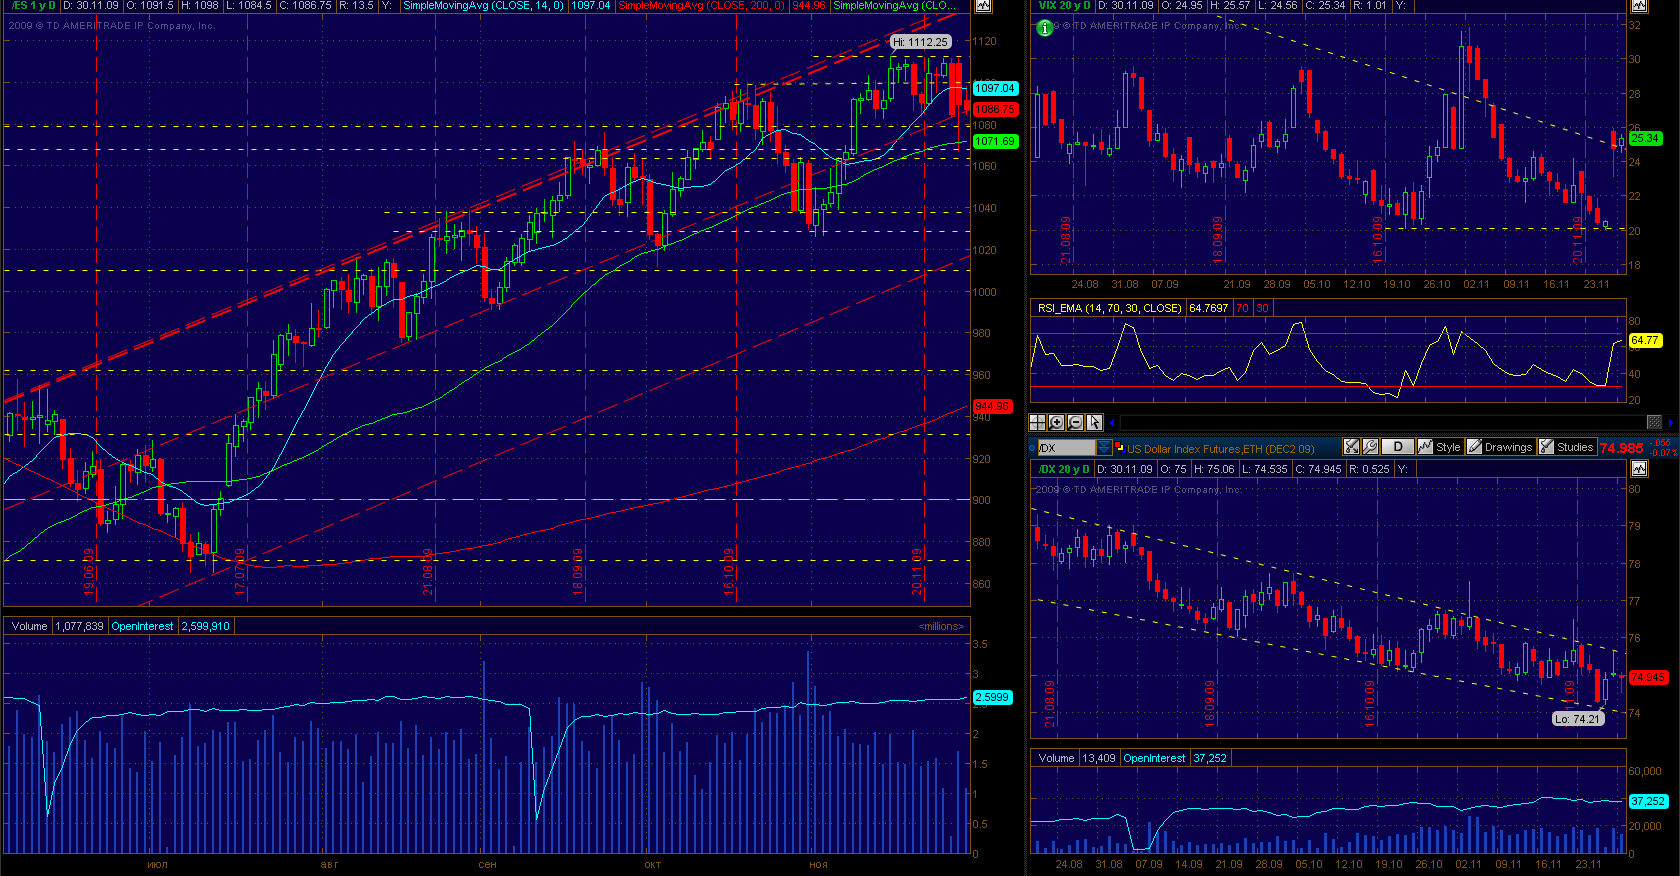Click the blue scroll-left arrow
The height and width of the screenshot is (876, 1680).
(x=1112, y=423)
